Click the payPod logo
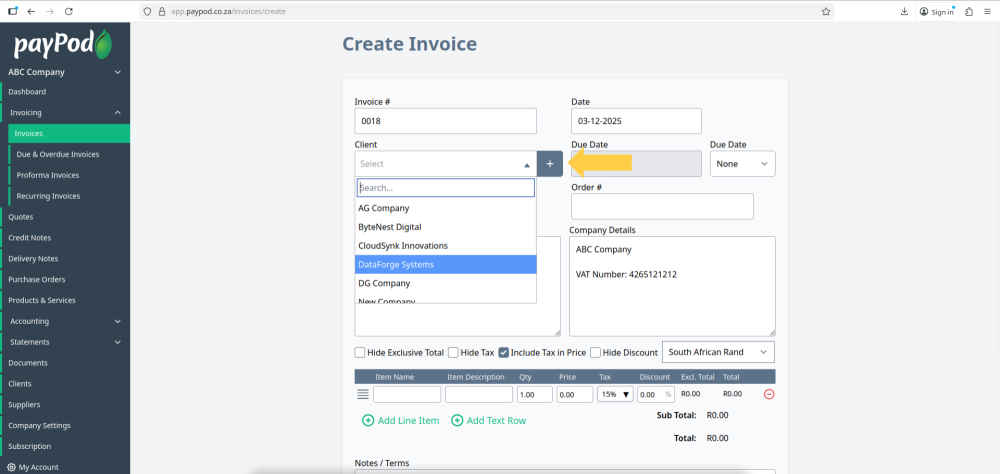This screenshot has width=1000, height=474. click(63, 44)
